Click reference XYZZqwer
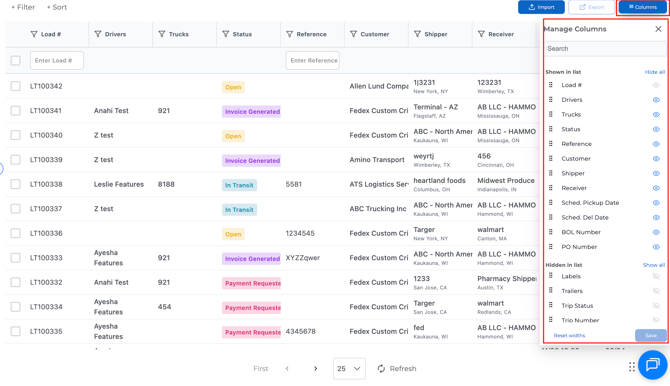Screen dimensions: 670x386 (303, 258)
